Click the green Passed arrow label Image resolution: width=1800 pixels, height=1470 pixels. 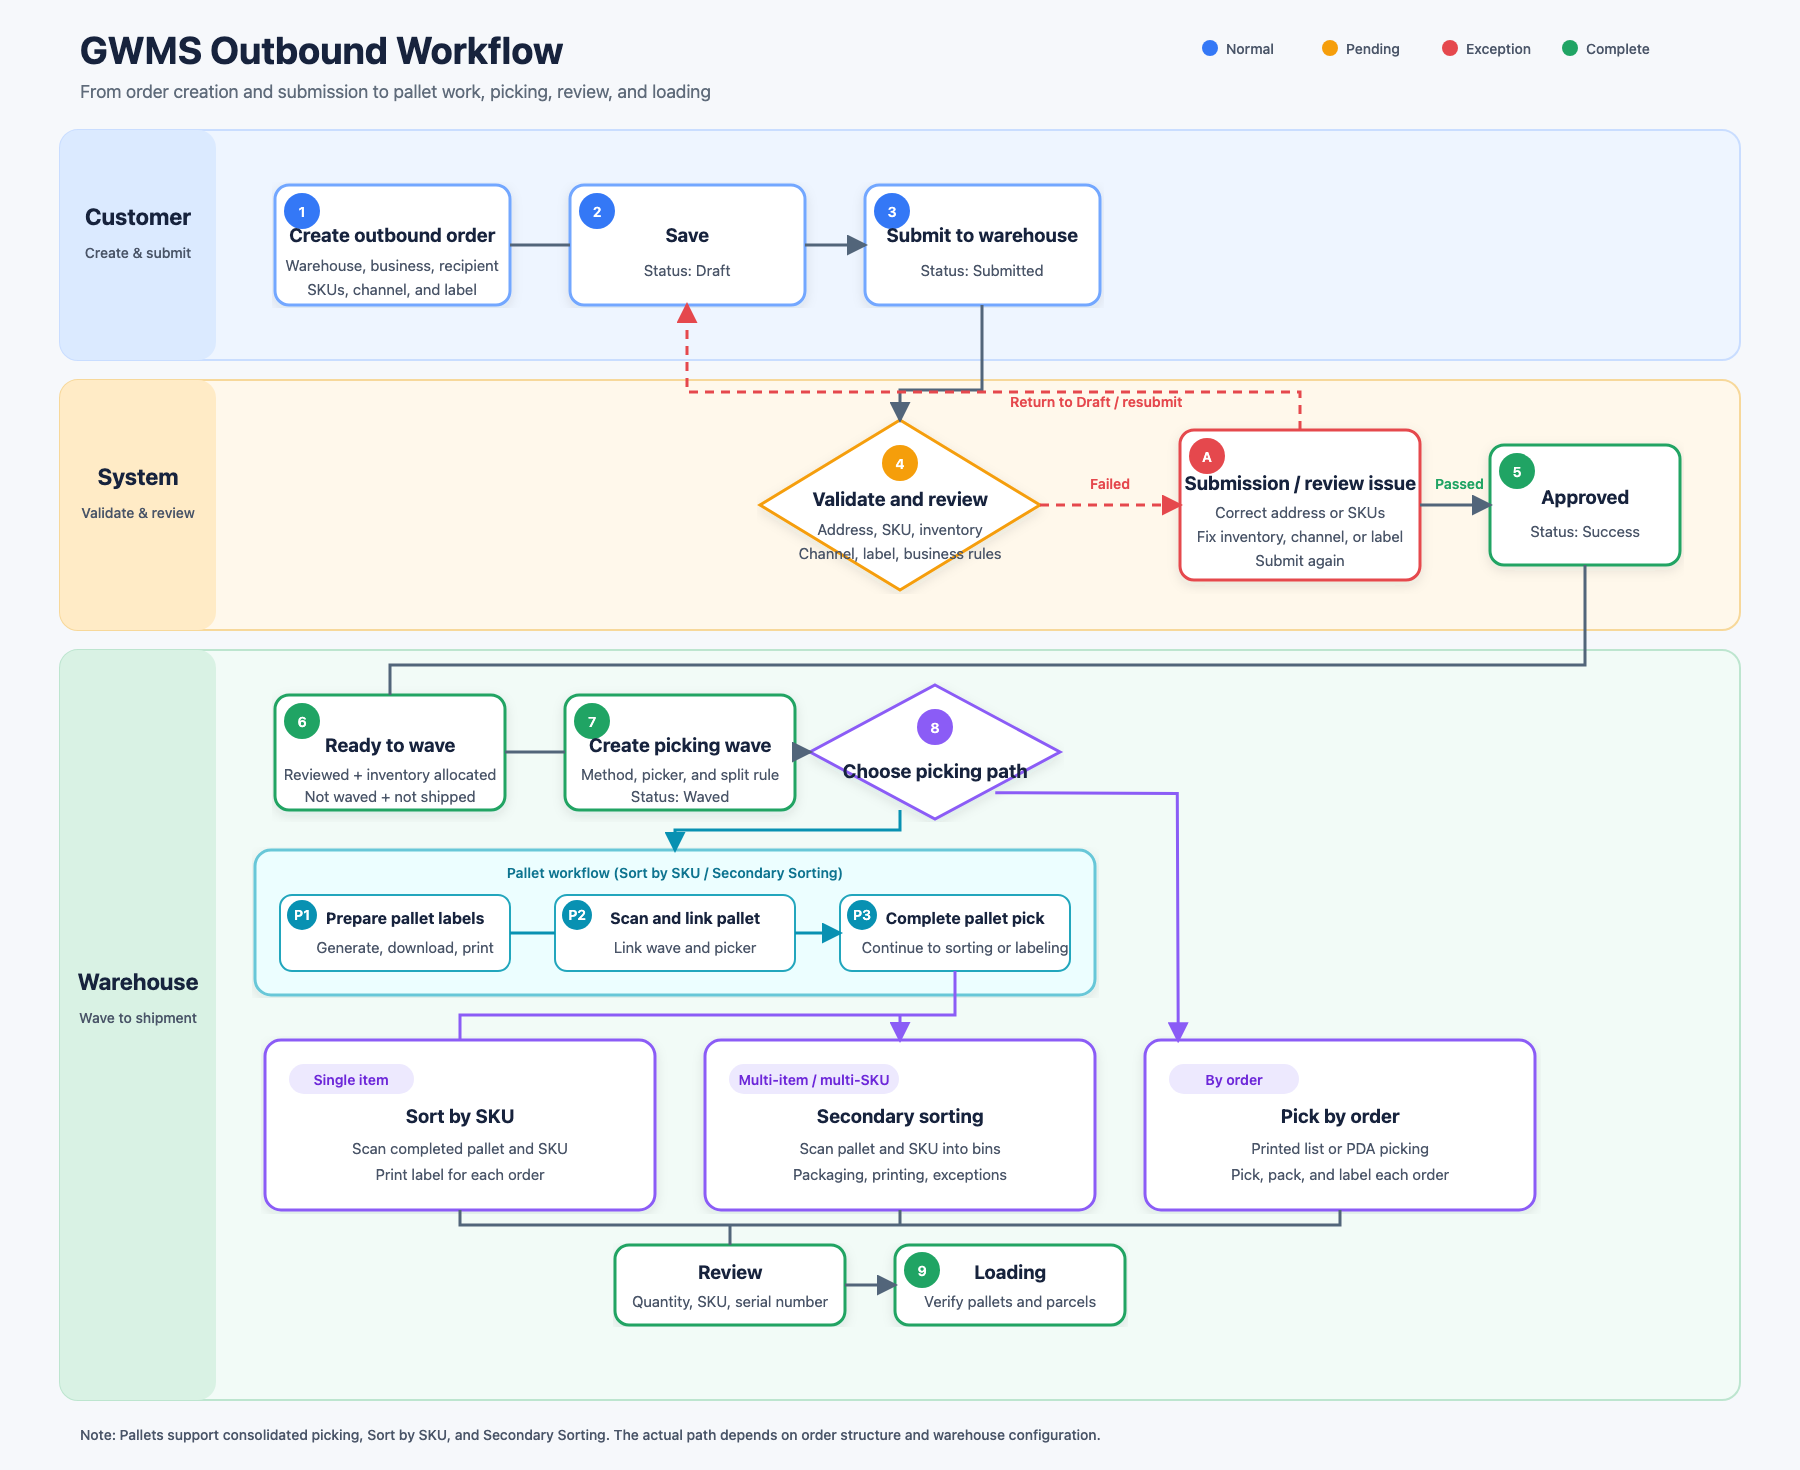pos(1459,484)
